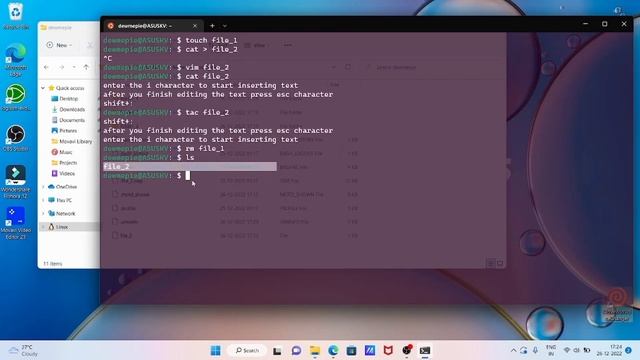Go forward in File Explorer navigation
Screen dimensions: 640x360
(62, 67)
